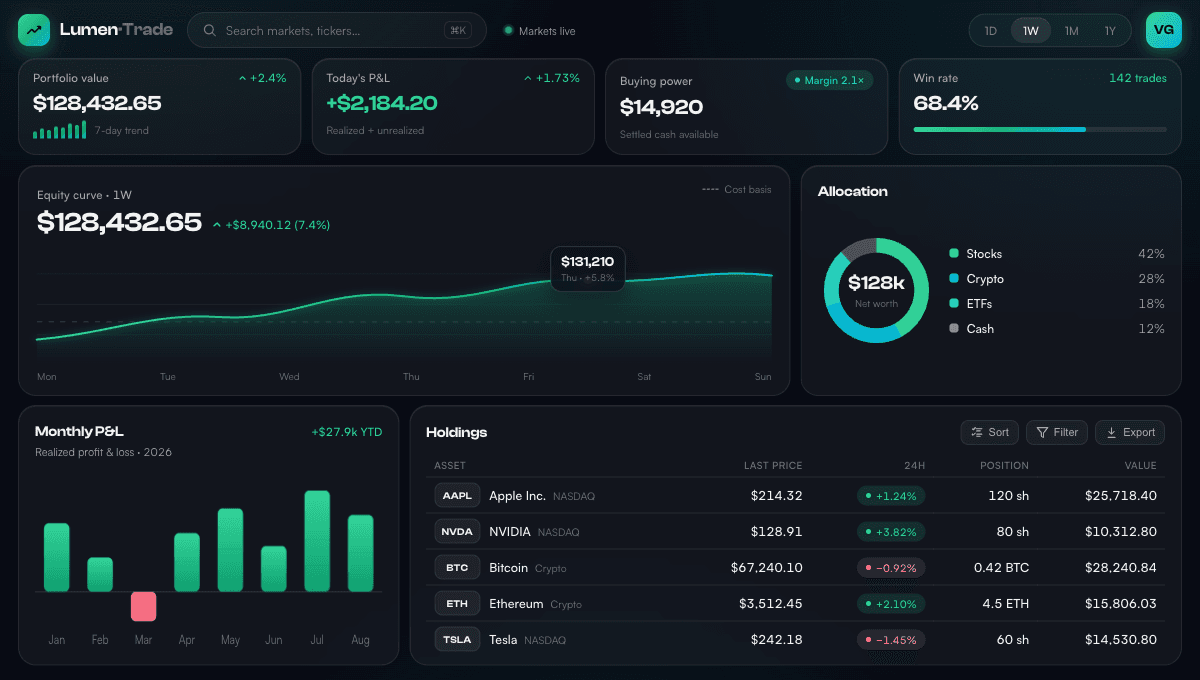Click the Aug label on Monthly P&L axis
Viewport: 1200px width, 680px height.
point(360,640)
